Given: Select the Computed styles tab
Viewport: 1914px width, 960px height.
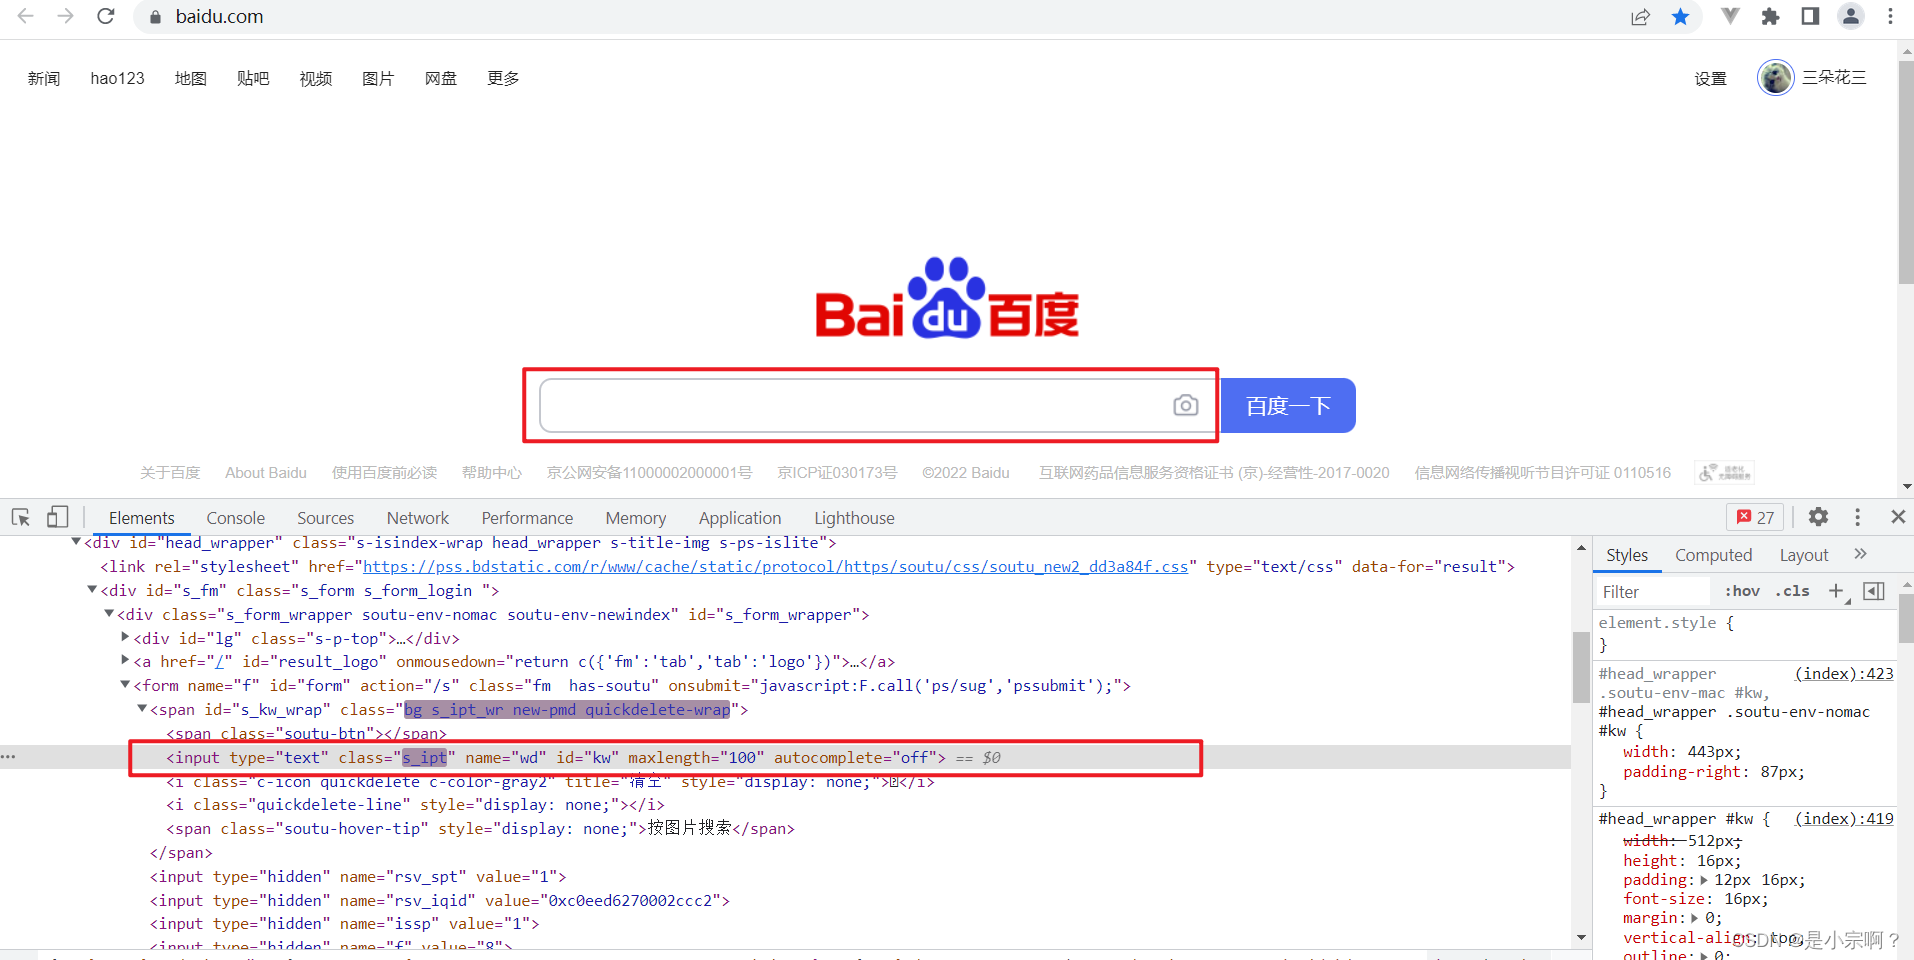Looking at the screenshot, I should pos(1714,555).
